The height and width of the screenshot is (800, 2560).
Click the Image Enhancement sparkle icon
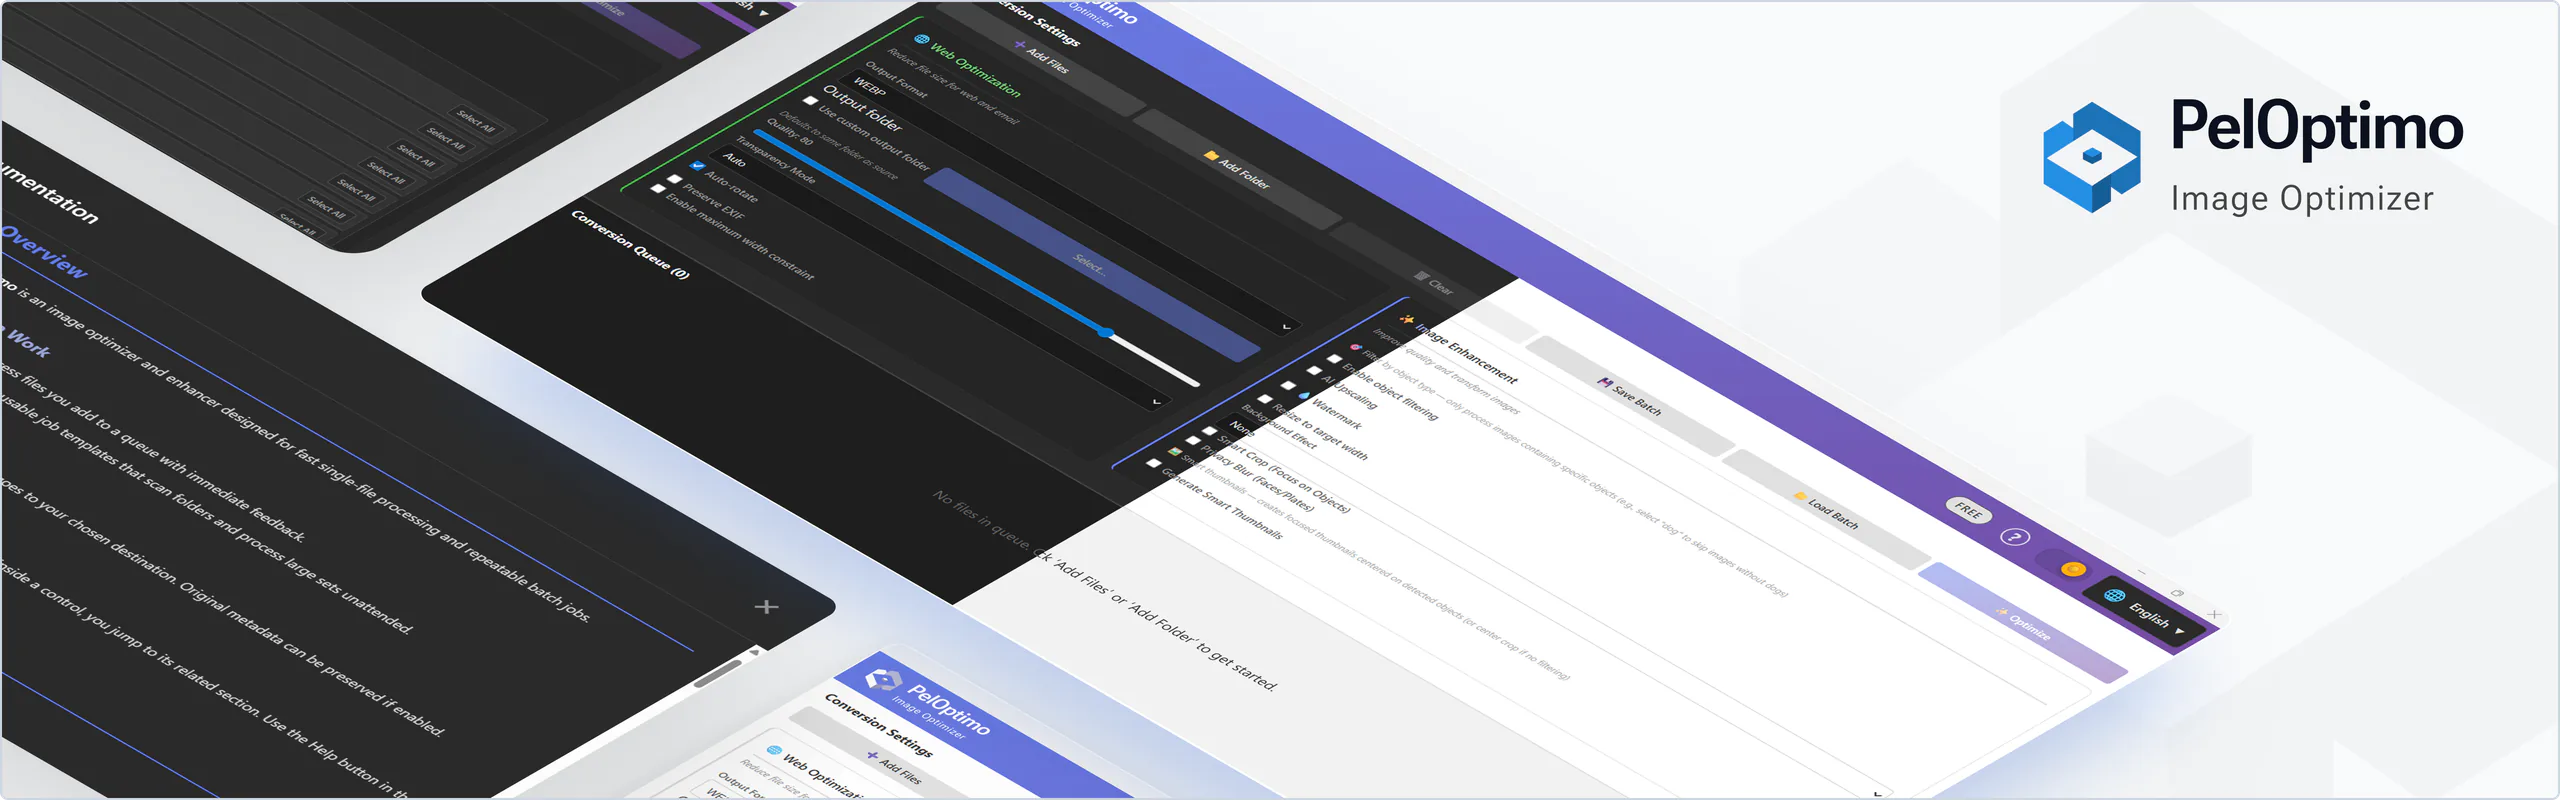tap(1407, 320)
